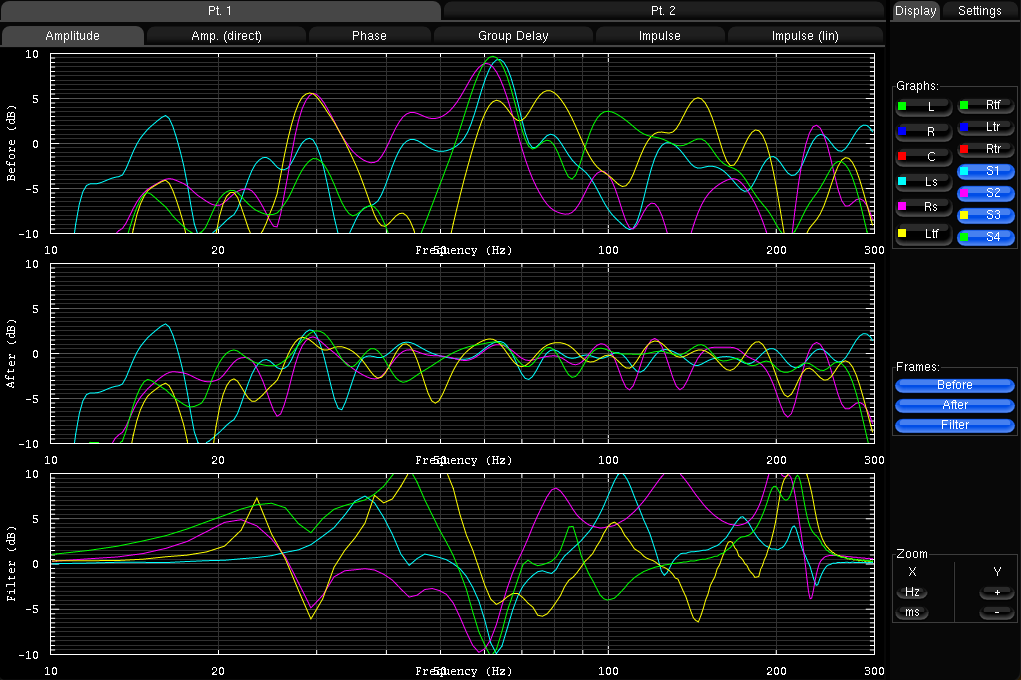
Task: Open the Settings panel tab
Action: coord(979,11)
